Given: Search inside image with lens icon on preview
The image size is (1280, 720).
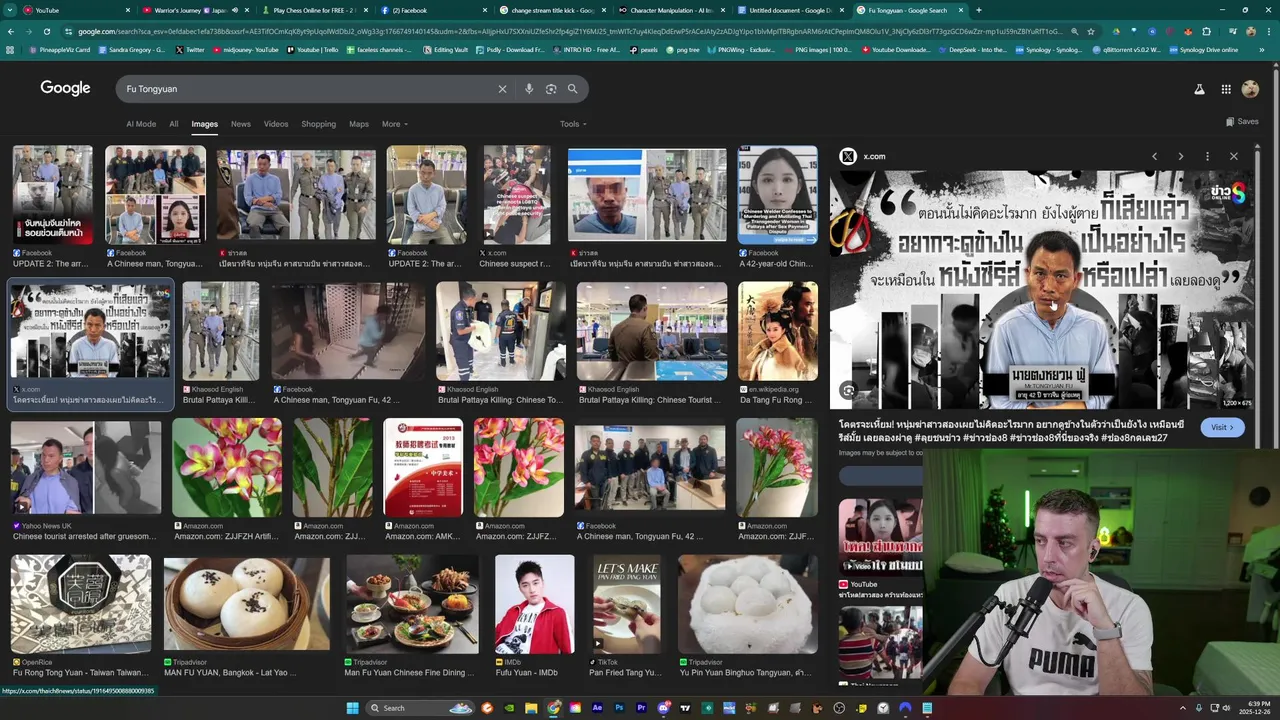Looking at the screenshot, I should [x=848, y=391].
